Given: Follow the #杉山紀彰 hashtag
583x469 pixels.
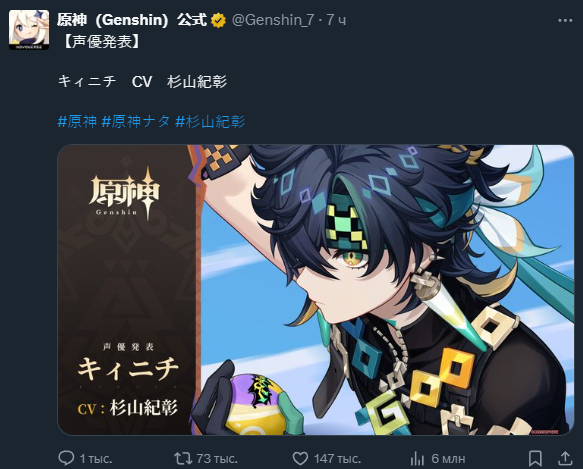Looking at the screenshot, I should click(x=210, y=122).
